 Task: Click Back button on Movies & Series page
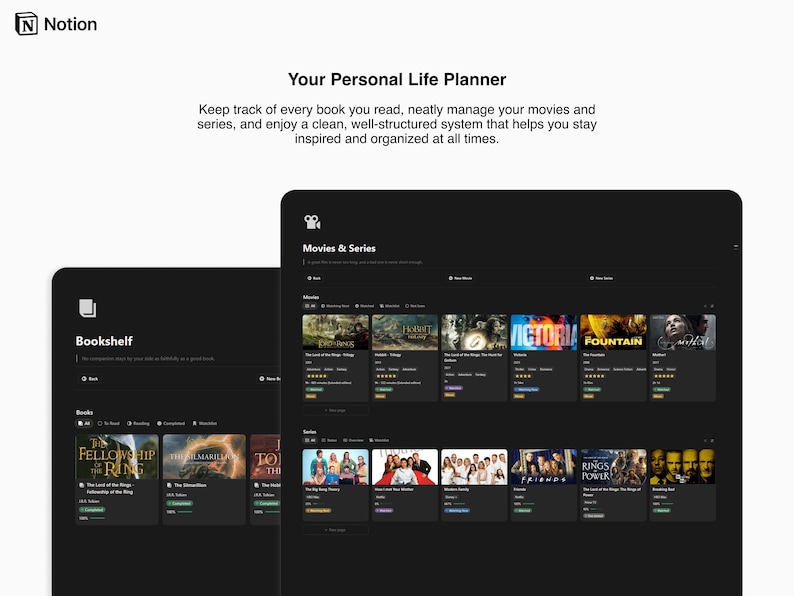(x=314, y=278)
